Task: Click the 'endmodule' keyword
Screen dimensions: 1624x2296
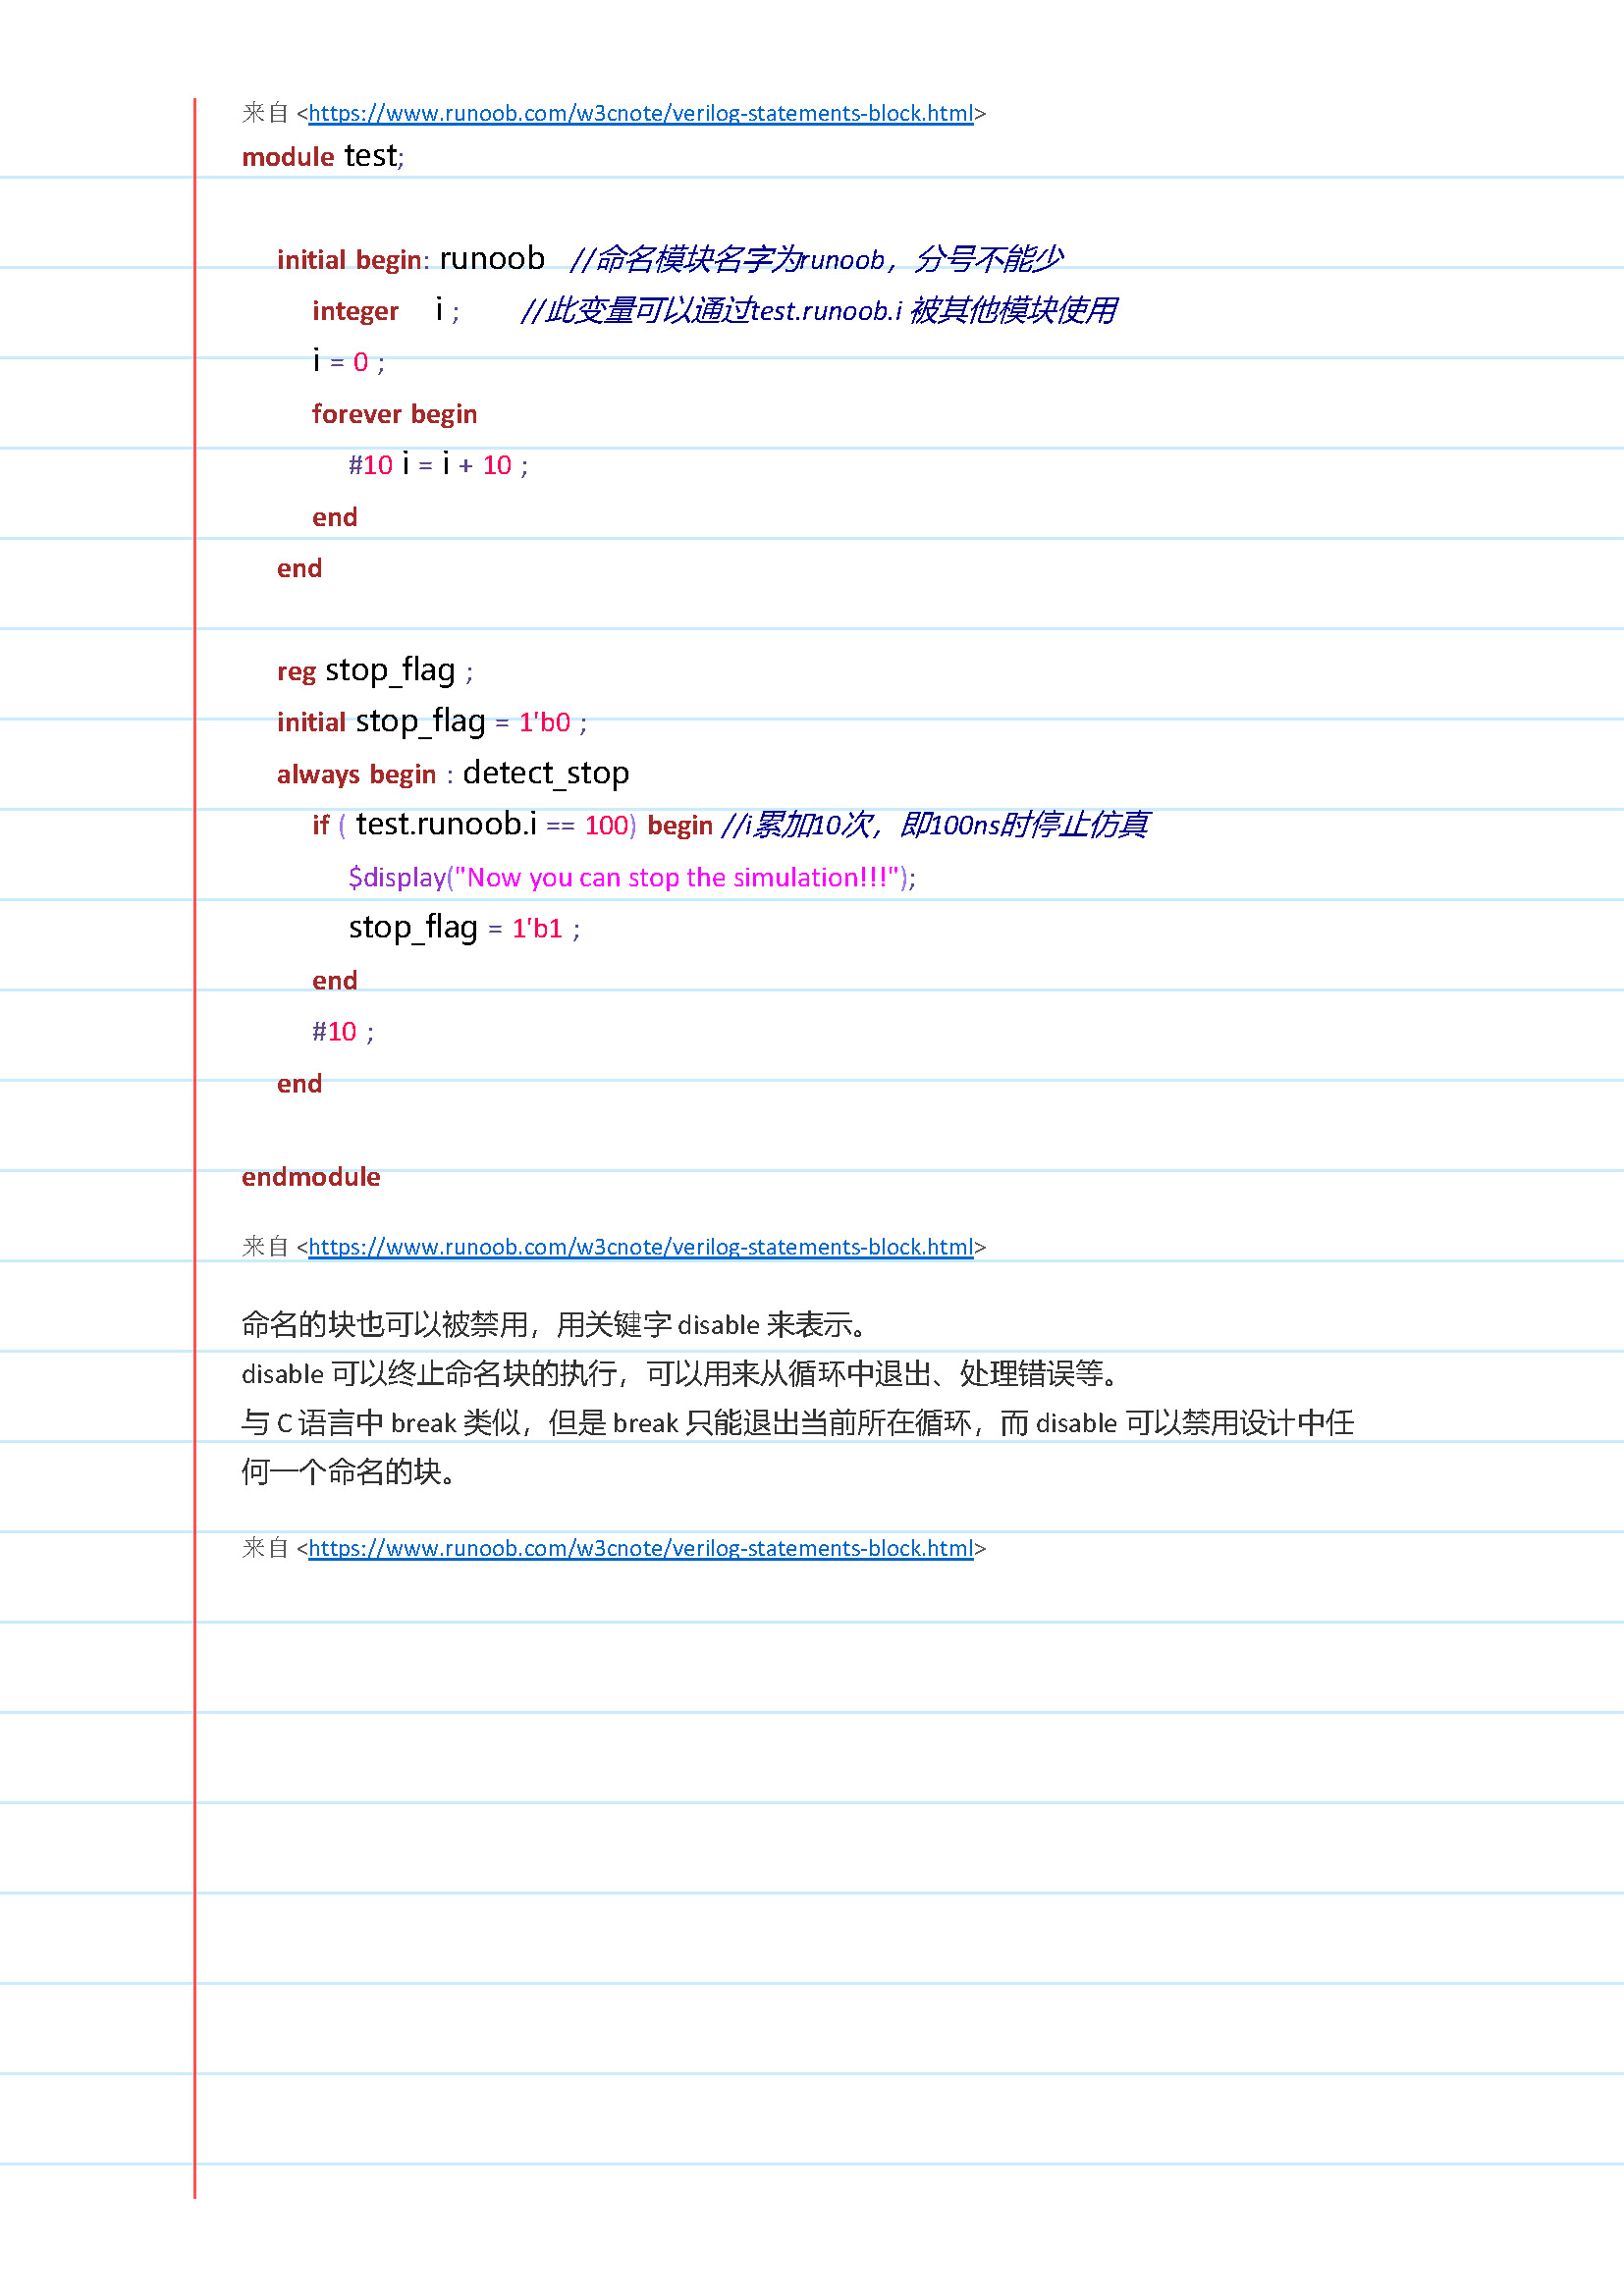Action: (309, 1177)
